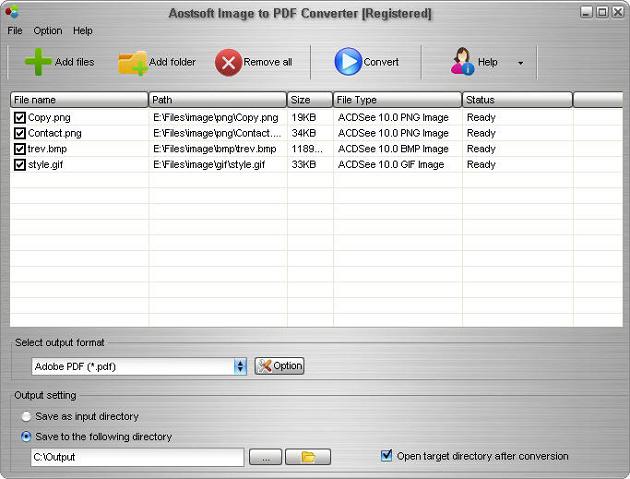Screen dimensions: 630x479
Task: Browse output directory with the ellipsis button
Action: point(265,457)
